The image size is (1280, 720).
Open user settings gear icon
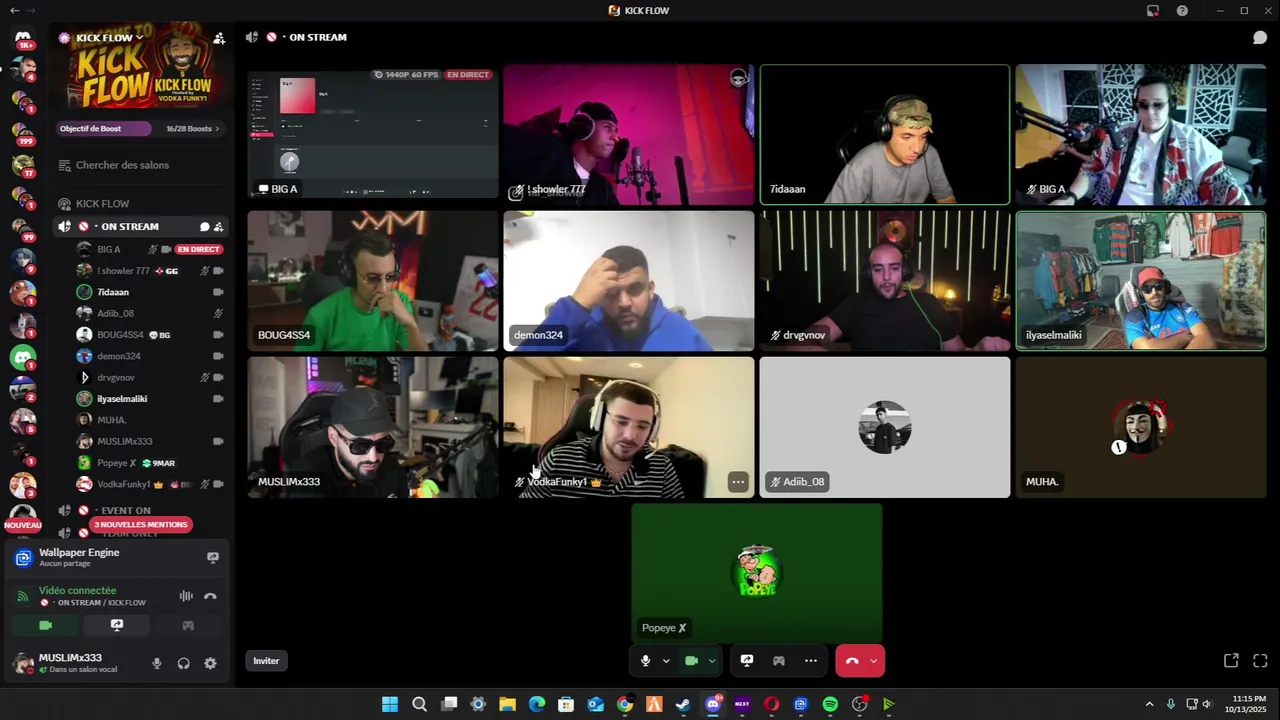click(x=210, y=663)
